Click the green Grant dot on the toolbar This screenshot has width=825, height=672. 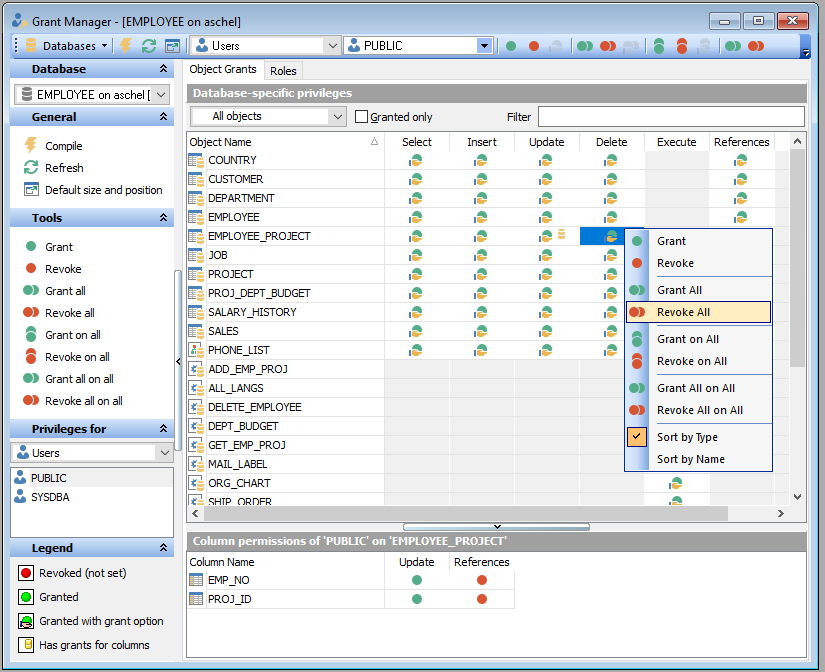[x=510, y=46]
